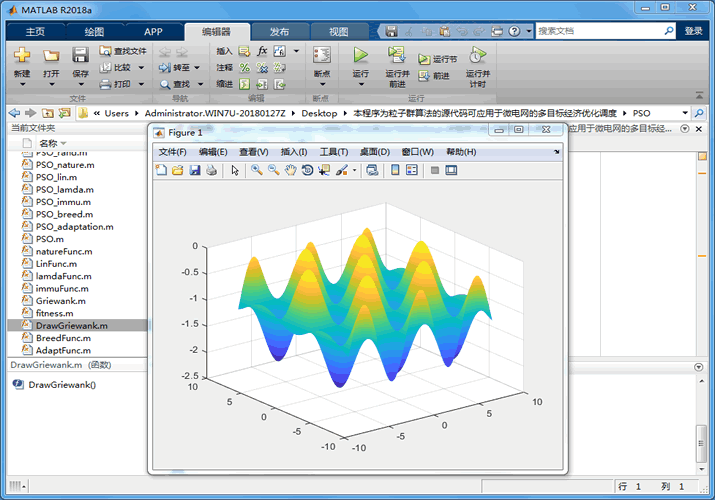Viewport: 715px width, 500px height.
Task: Switch to the 绘图 ribbon tab
Action: point(94,31)
